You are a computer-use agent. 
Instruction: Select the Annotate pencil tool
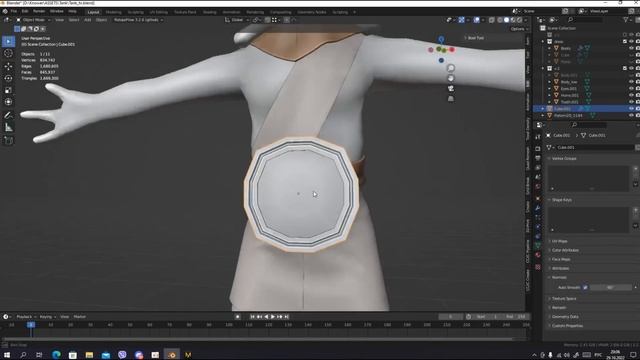coord(9,116)
